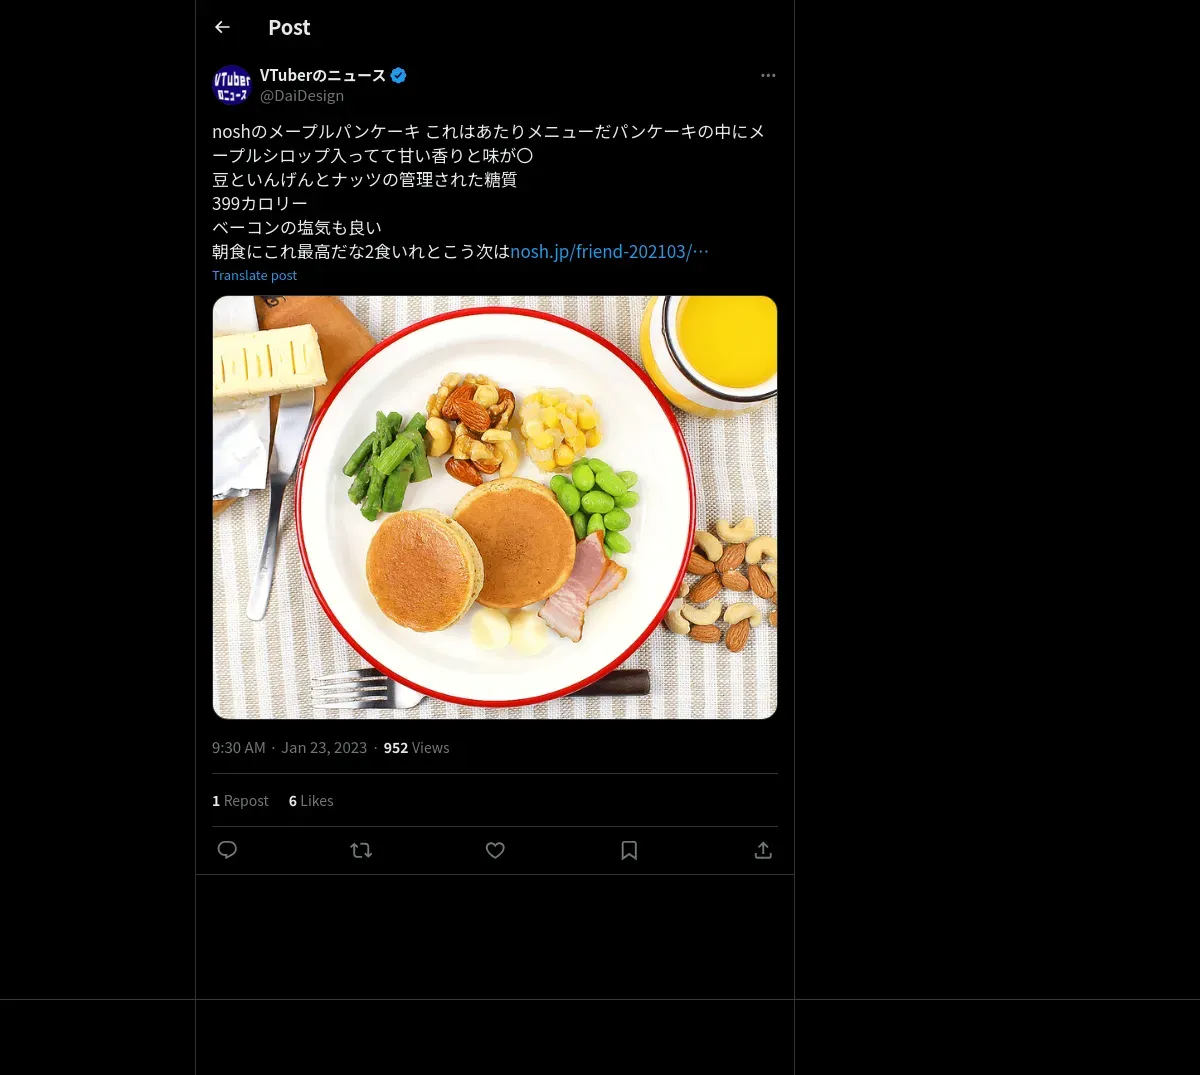Share the post via upload icon
The height and width of the screenshot is (1075, 1200).
(763, 850)
